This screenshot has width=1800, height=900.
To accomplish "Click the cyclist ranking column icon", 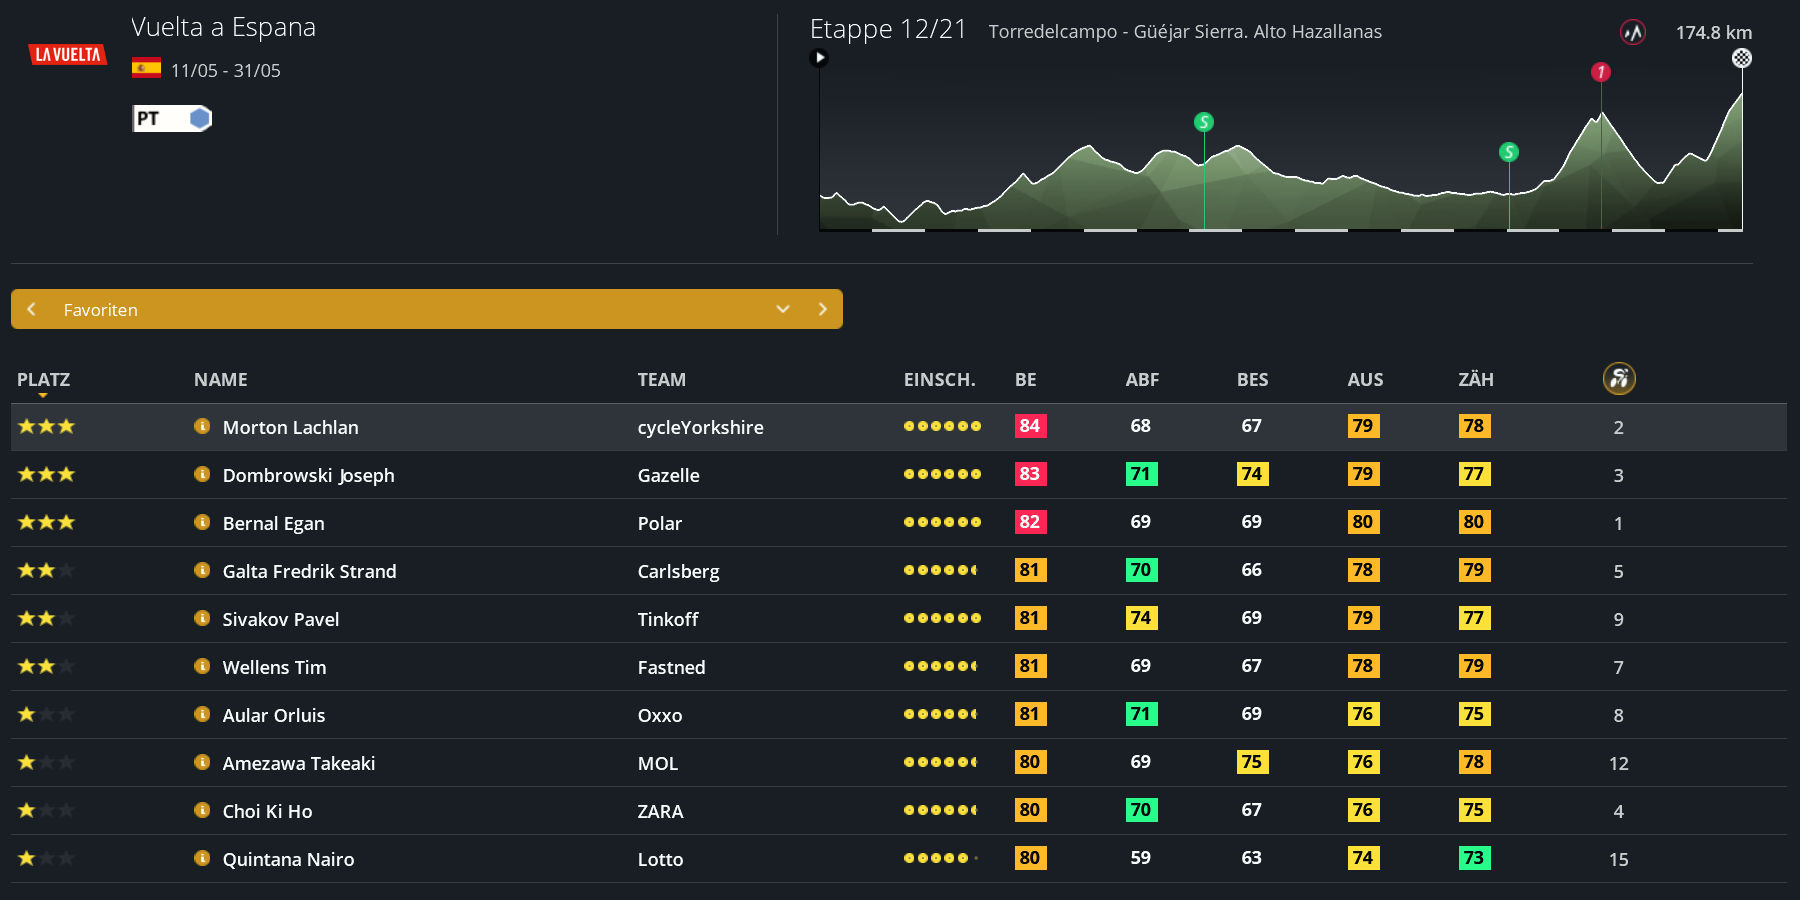I will [1618, 378].
